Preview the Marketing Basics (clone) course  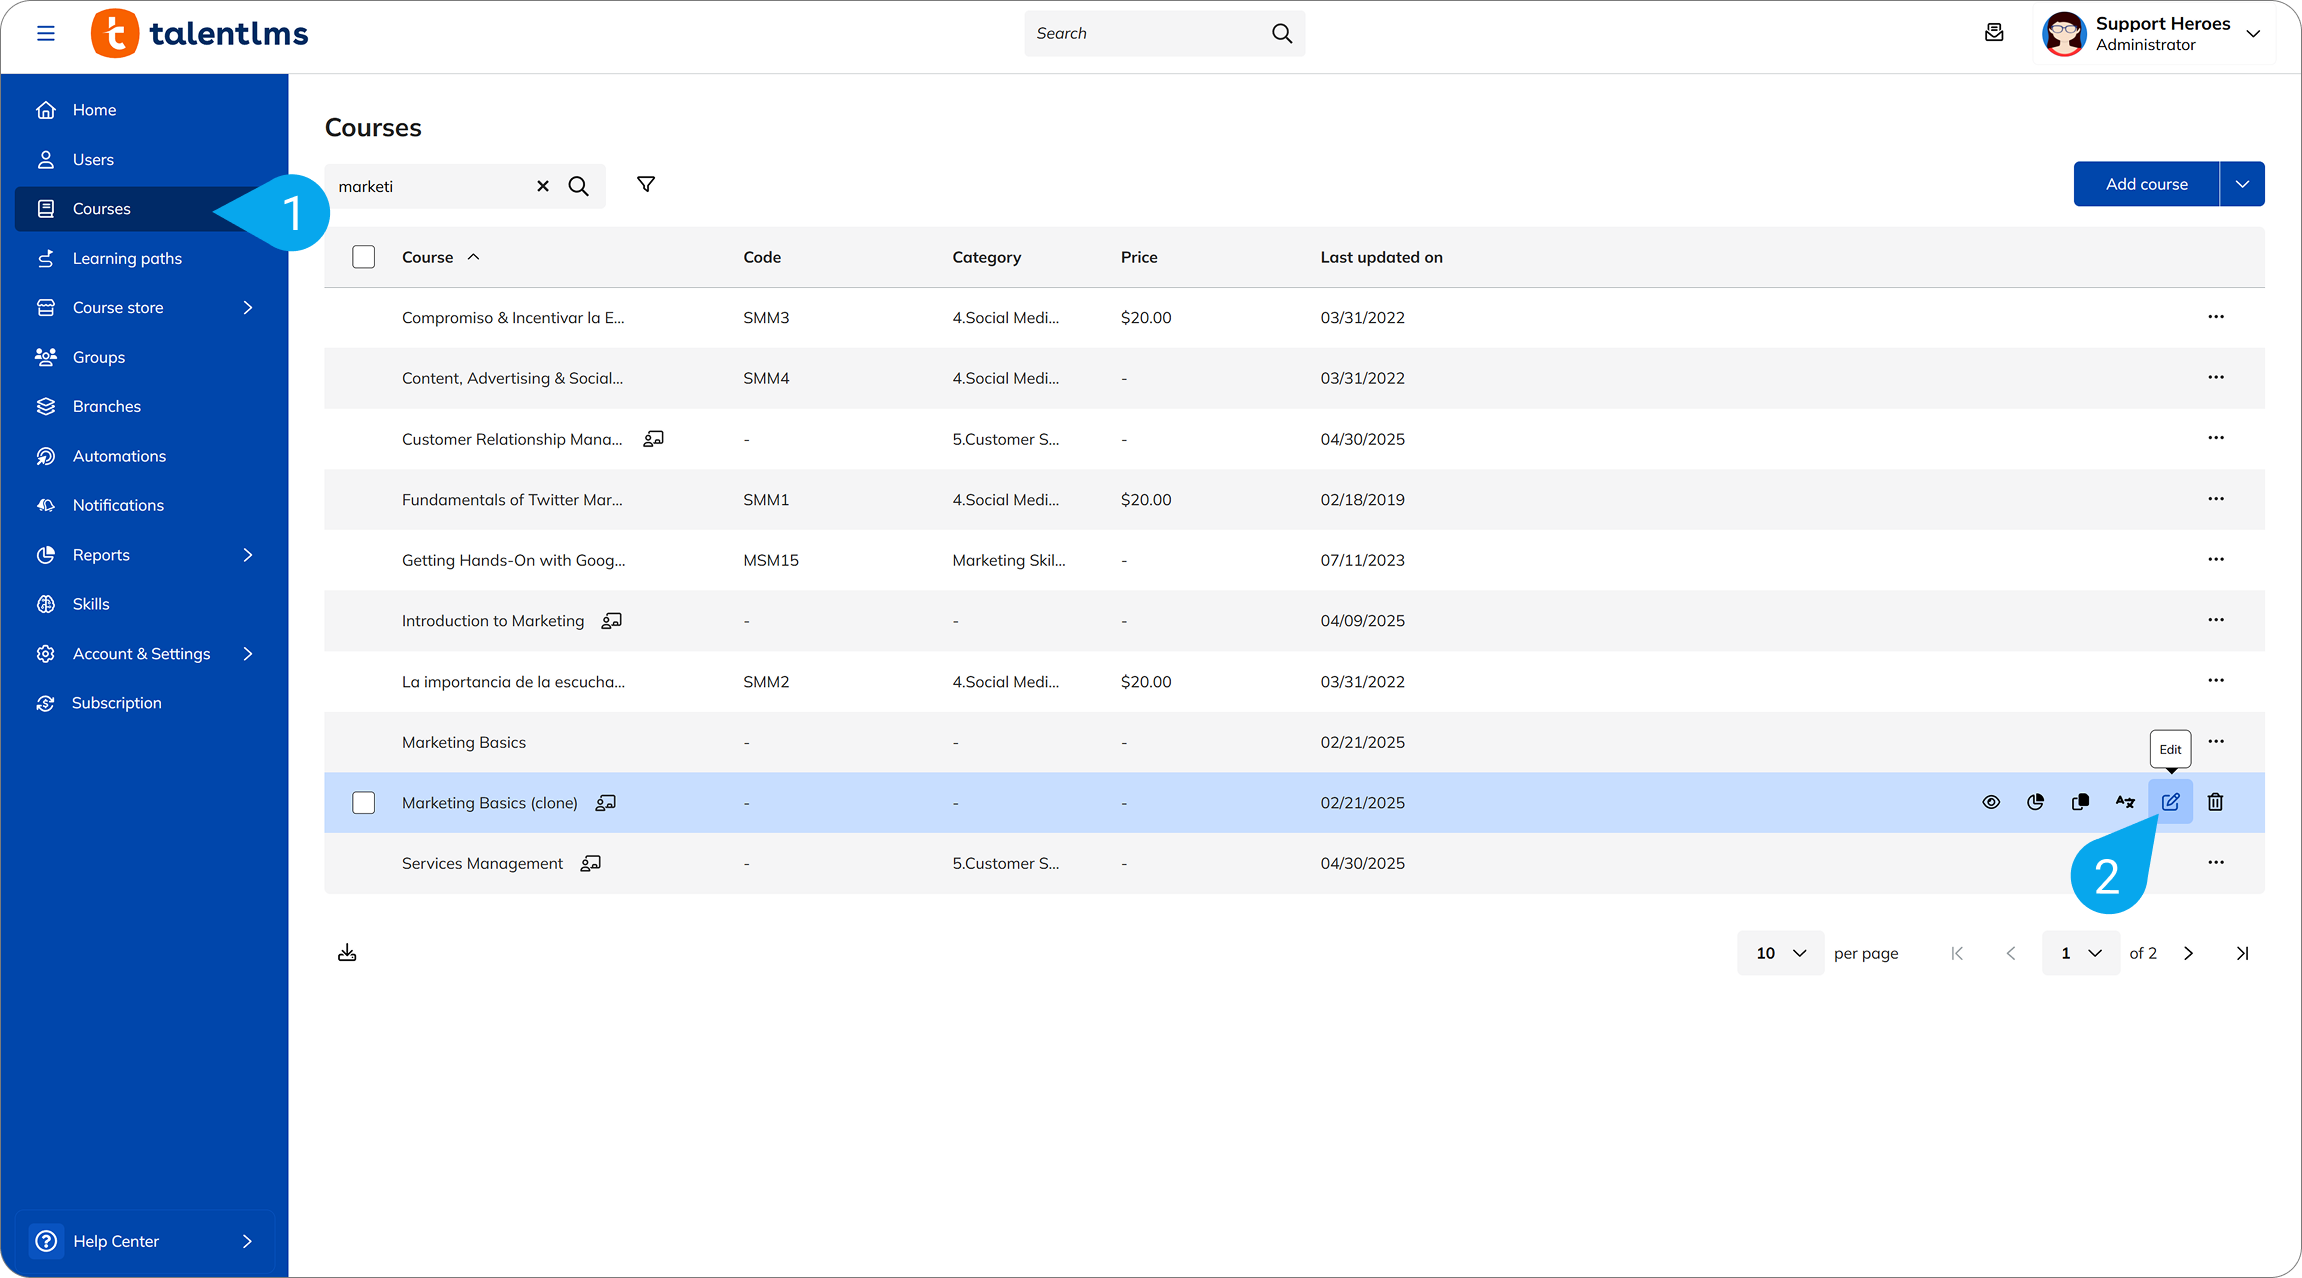click(x=1990, y=802)
